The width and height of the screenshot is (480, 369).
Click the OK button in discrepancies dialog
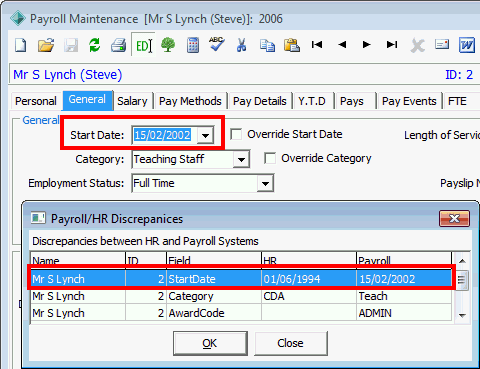pyautogui.click(x=210, y=343)
